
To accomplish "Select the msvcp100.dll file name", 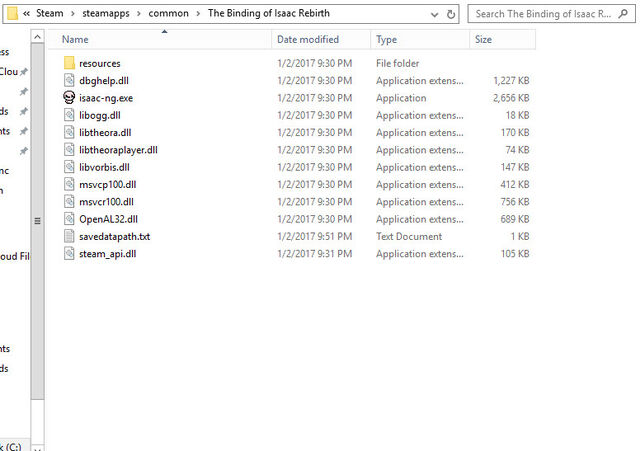I will (x=107, y=184).
